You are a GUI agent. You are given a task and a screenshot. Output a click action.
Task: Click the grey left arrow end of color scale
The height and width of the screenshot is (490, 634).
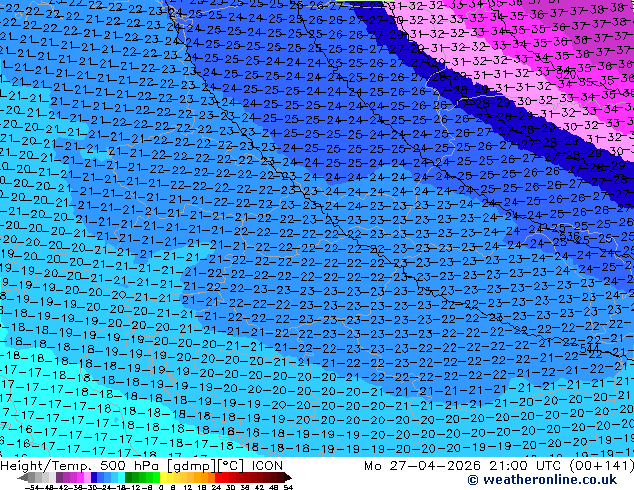point(23,477)
